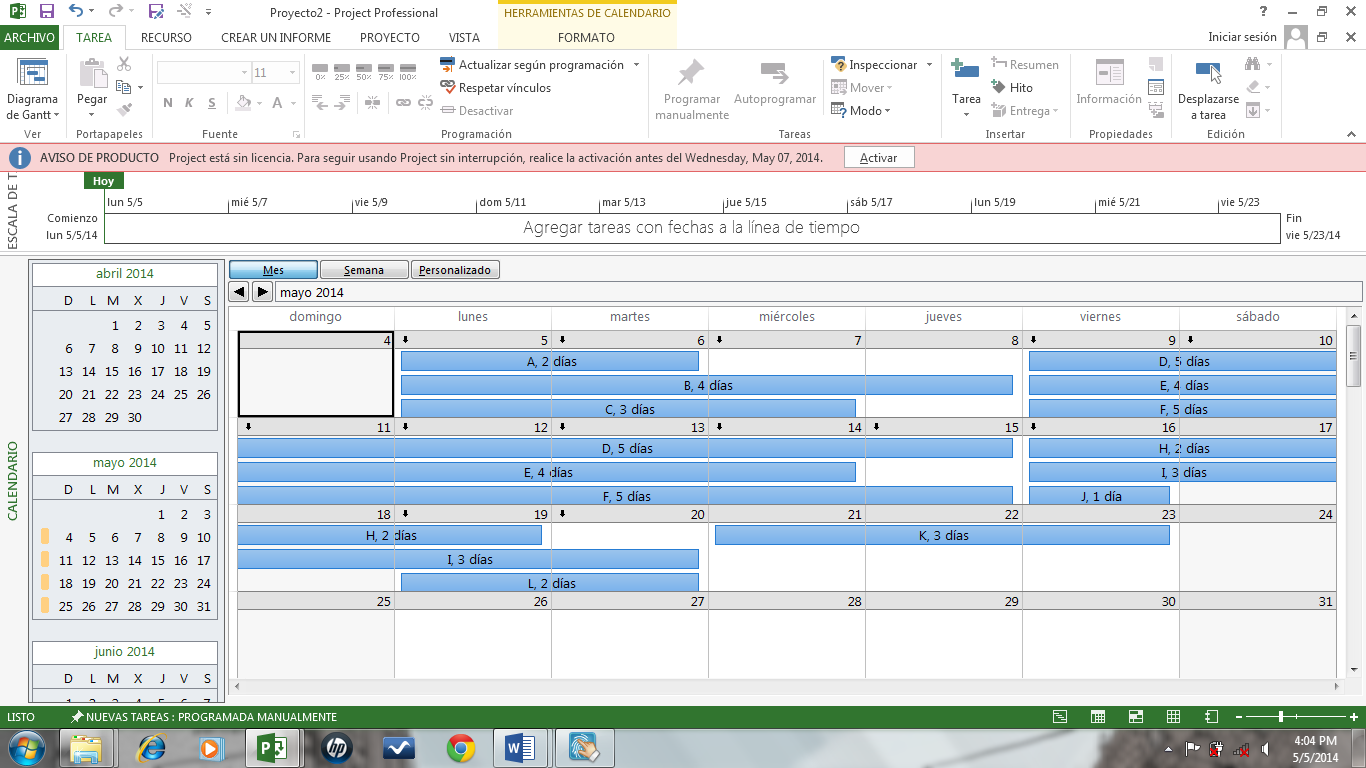Choose the Personalizado calendar view
The image size is (1366, 768).
(455, 270)
